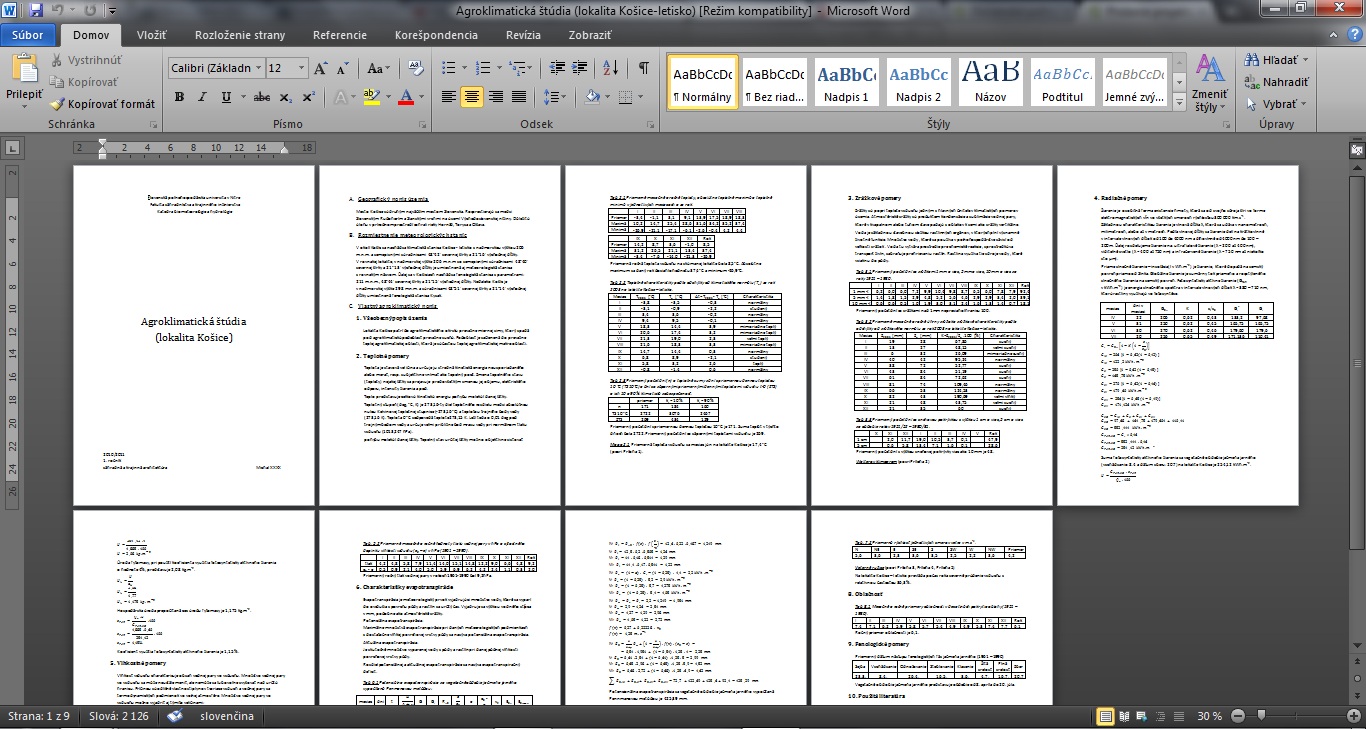Click the Format Painter (Kopírovať formát) button
The height and width of the screenshot is (729, 1366).
(x=104, y=104)
